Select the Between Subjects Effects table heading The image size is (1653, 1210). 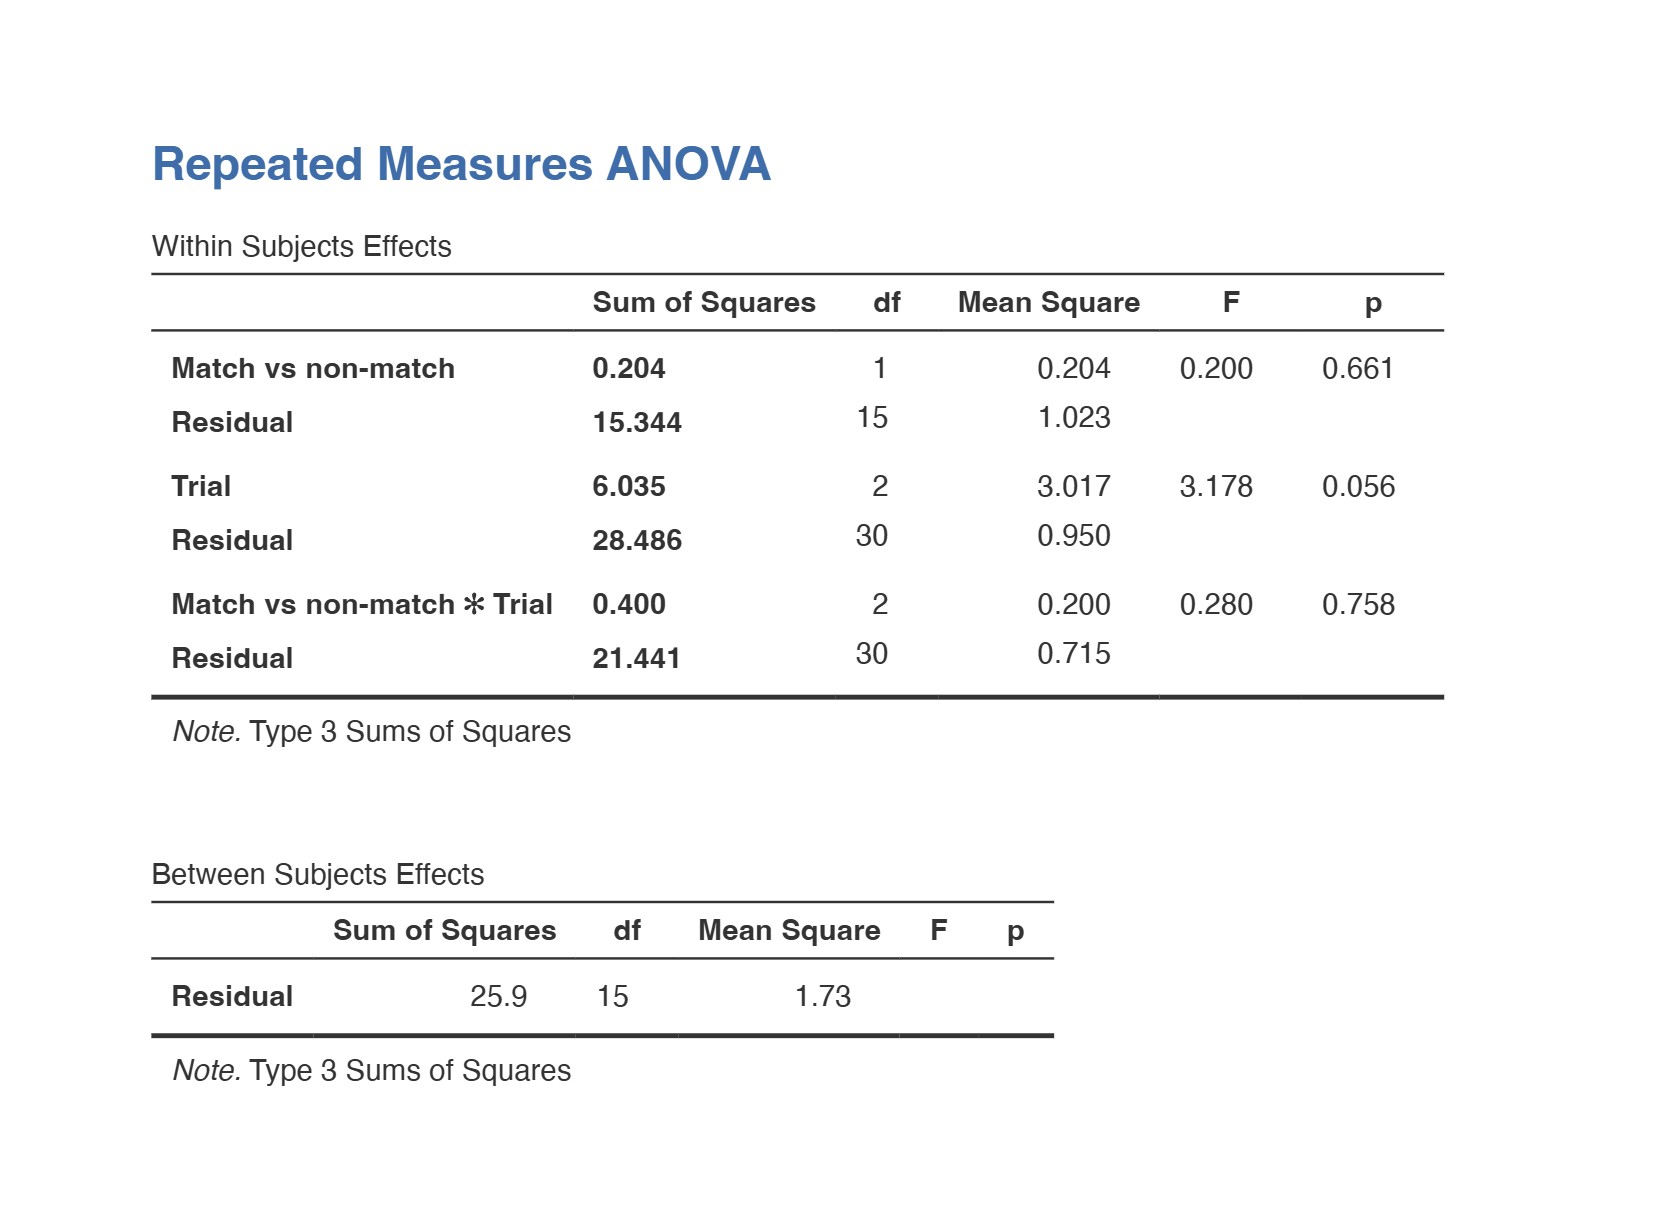(x=317, y=875)
